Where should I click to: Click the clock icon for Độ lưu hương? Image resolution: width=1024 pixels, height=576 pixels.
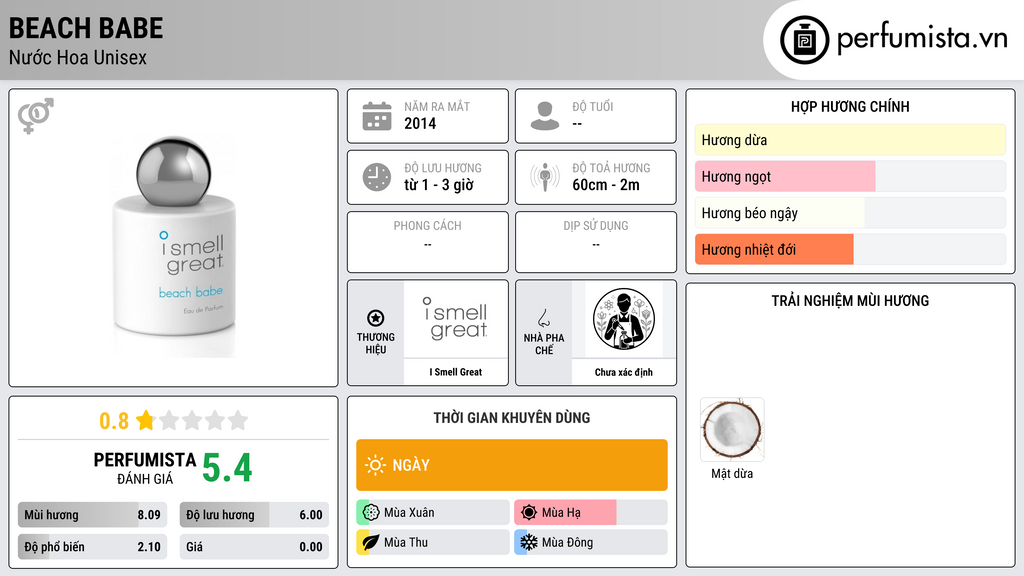(377, 177)
